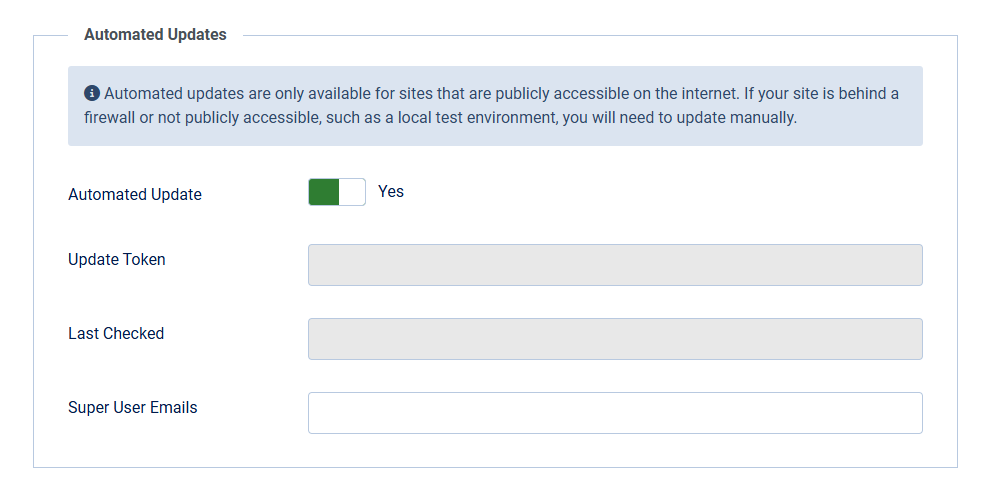Select the Last Checked field
The height and width of the screenshot is (498, 990).
(615, 339)
